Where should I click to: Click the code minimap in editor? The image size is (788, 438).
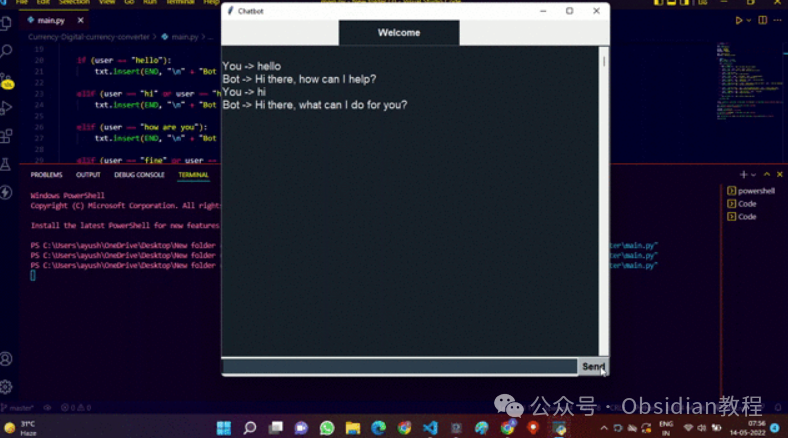(749, 80)
